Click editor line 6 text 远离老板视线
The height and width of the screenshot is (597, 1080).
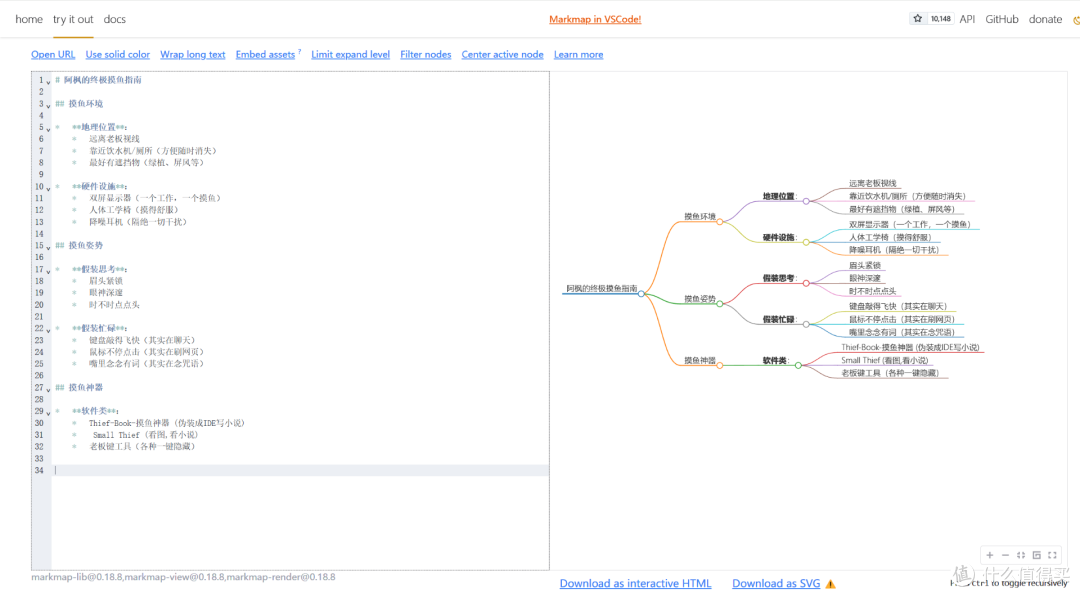(x=114, y=139)
